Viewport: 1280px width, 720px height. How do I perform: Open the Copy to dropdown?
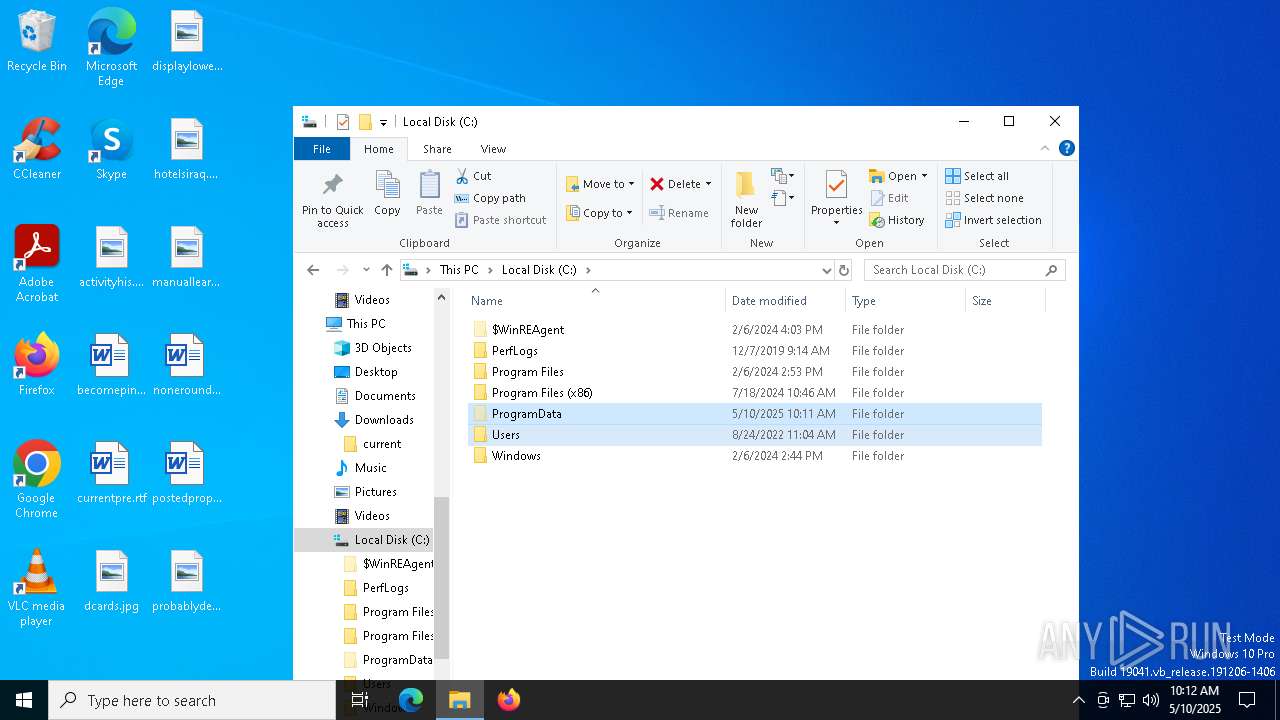pos(599,213)
